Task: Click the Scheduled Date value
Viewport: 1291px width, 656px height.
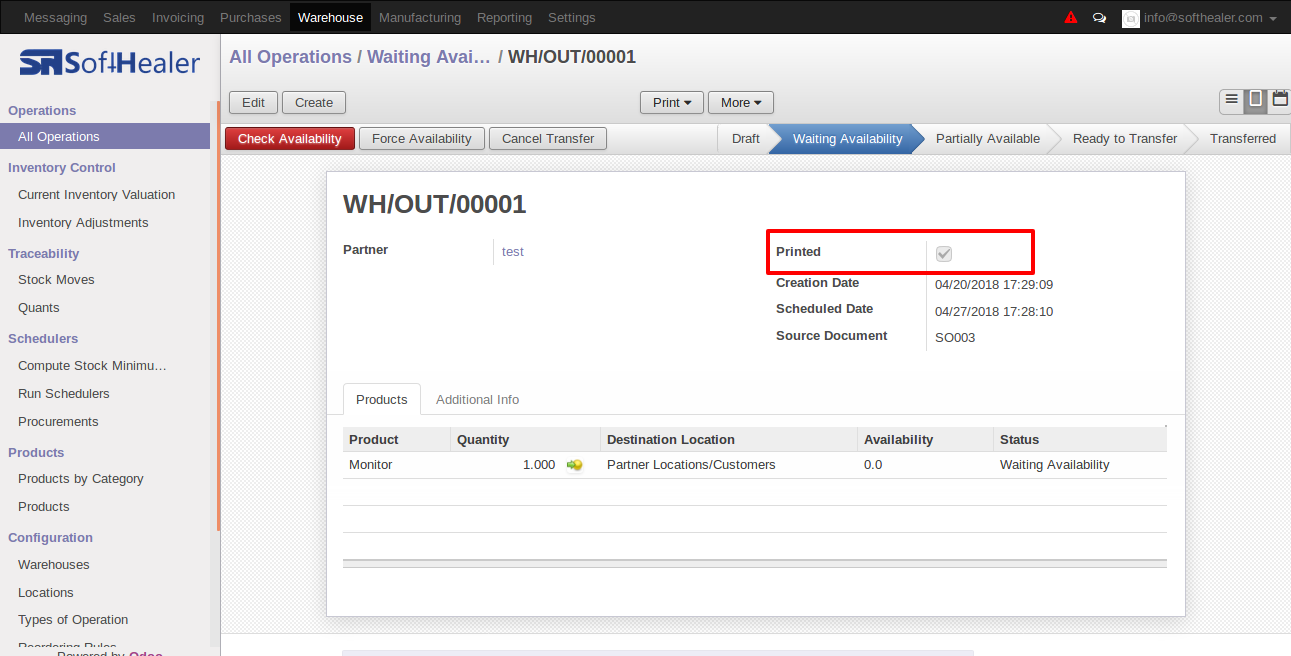Action: click(994, 312)
